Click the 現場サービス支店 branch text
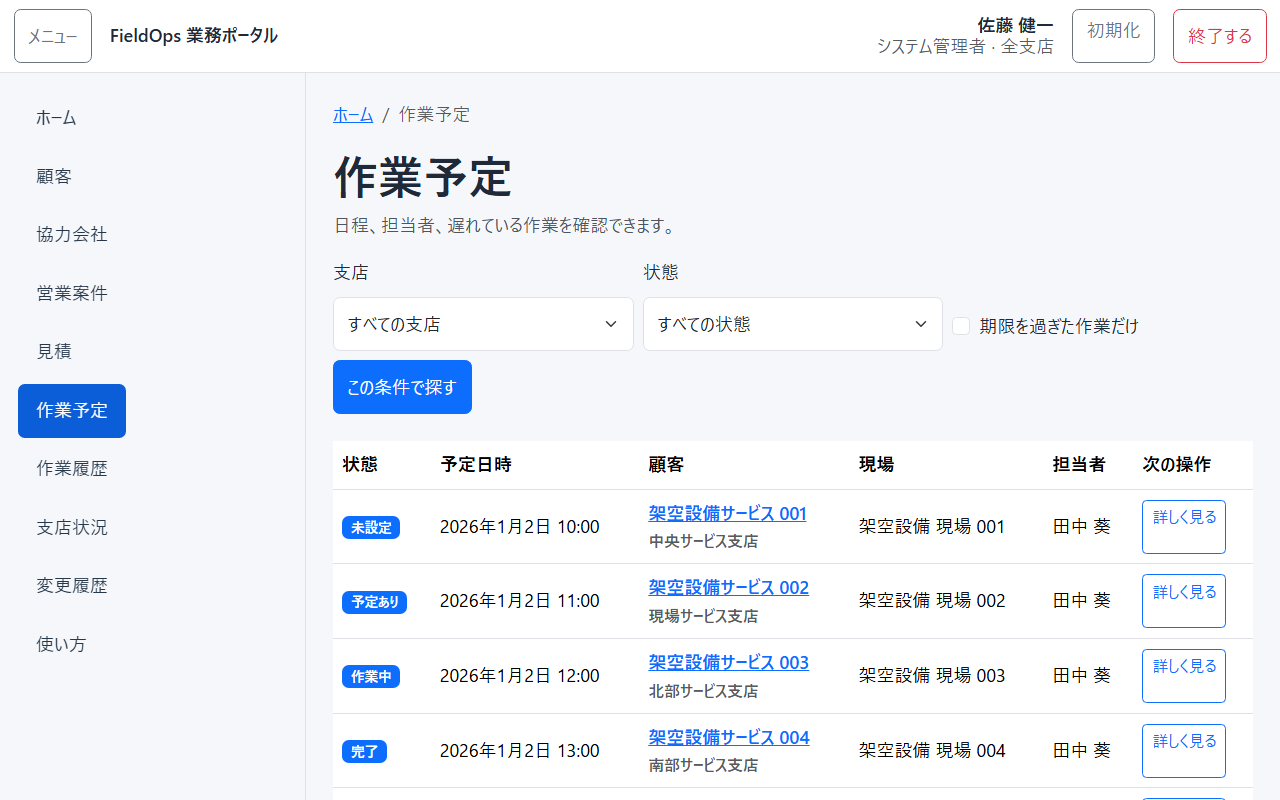 coord(703,616)
